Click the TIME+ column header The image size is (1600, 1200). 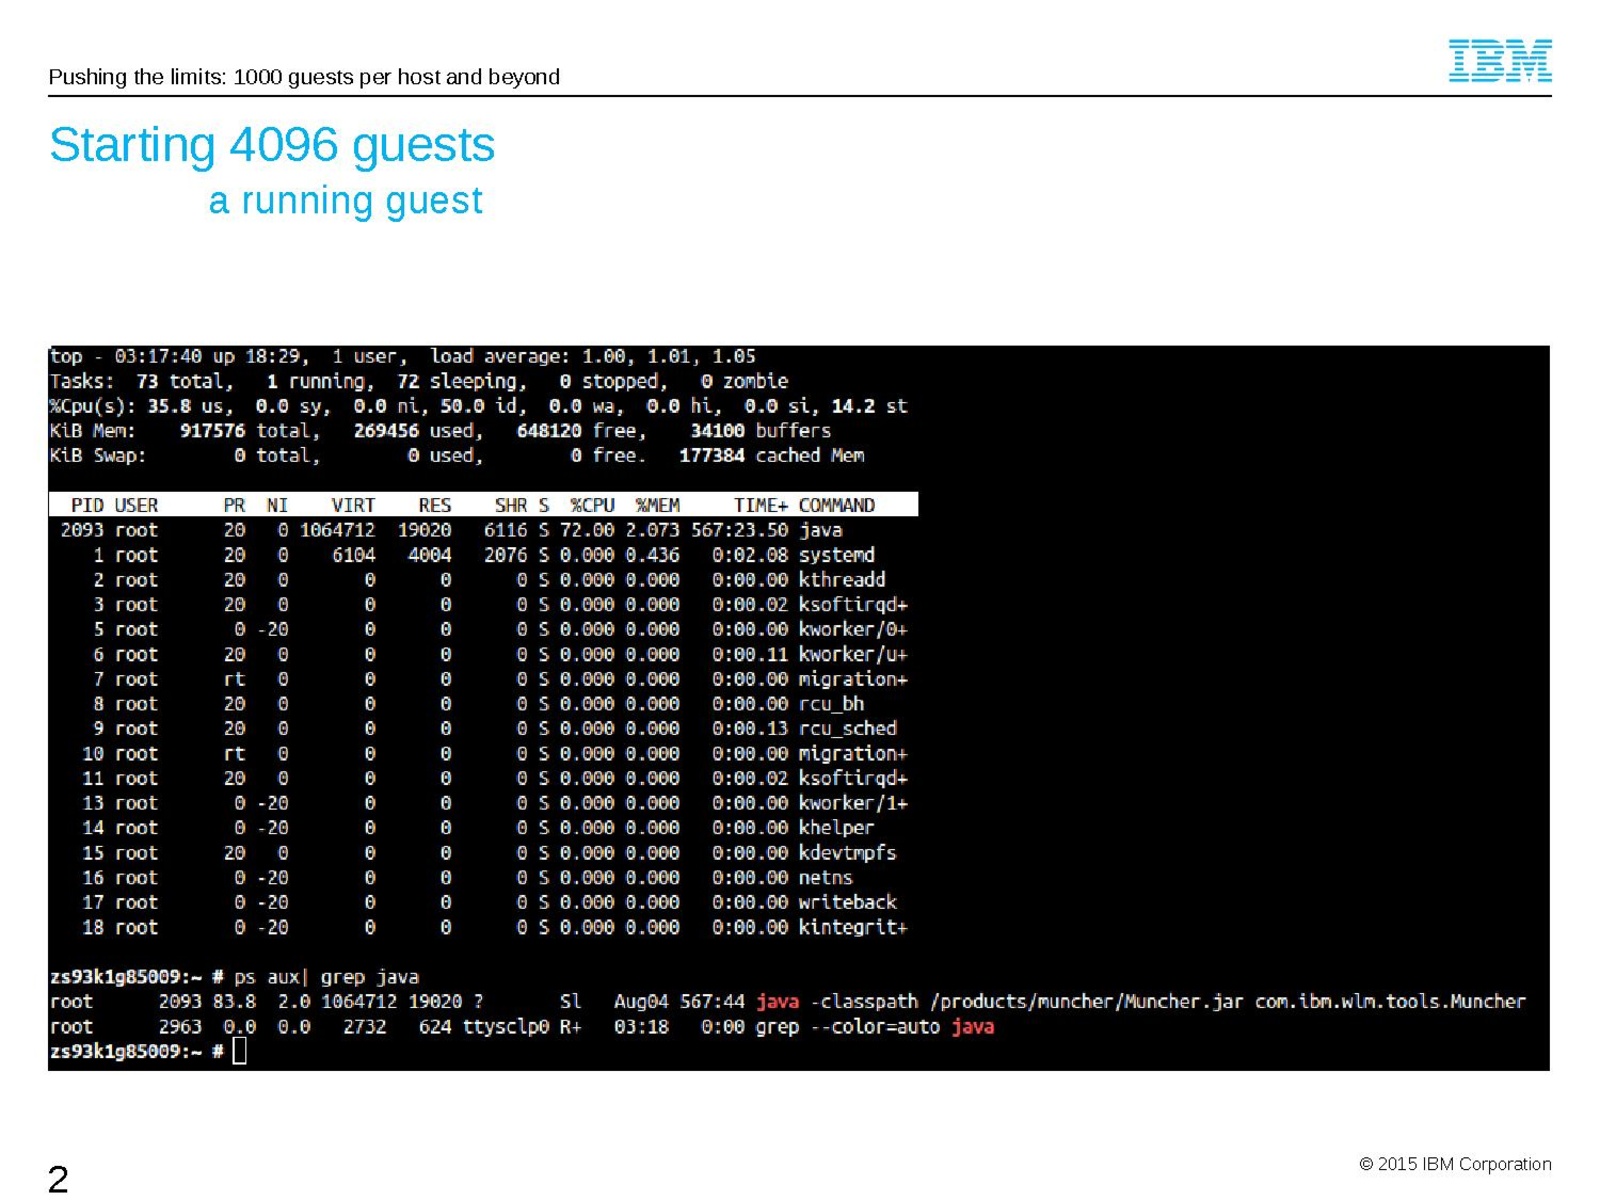pyautogui.click(x=760, y=505)
